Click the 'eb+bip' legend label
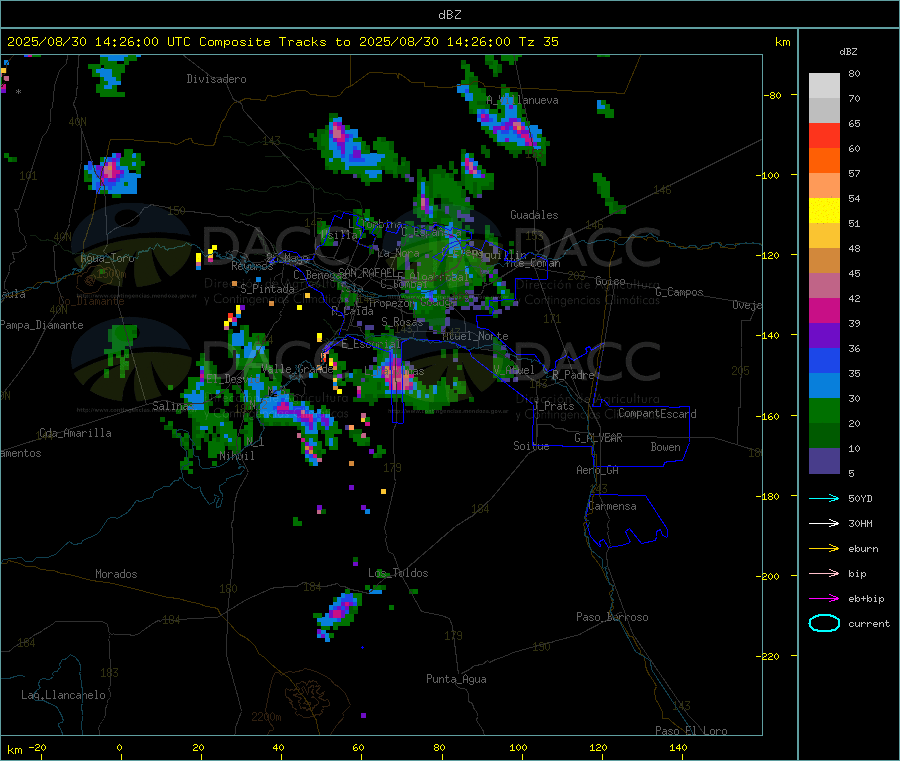Viewport: 900px width, 761px height. point(866,599)
